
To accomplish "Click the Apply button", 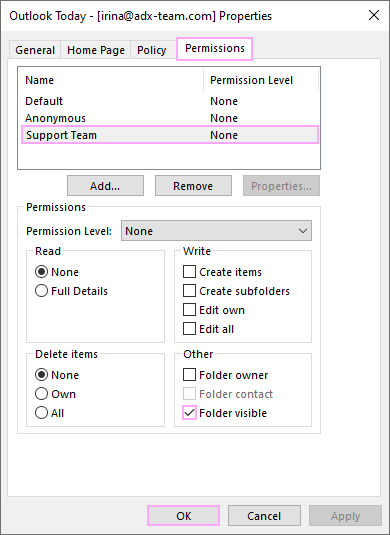I will pyautogui.click(x=345, y=516).
